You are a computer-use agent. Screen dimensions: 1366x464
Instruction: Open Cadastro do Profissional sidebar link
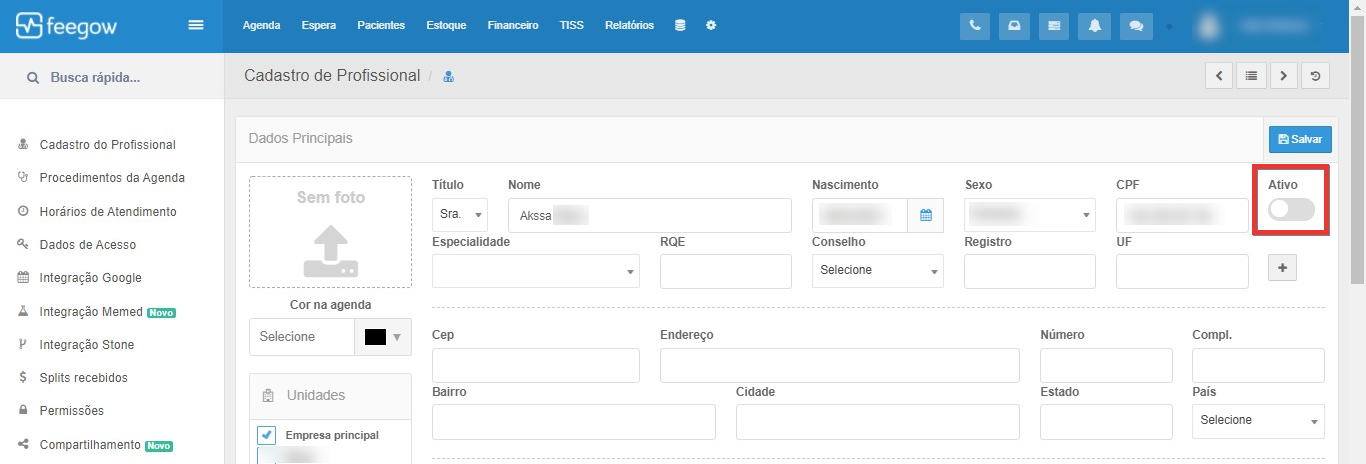tap(107, 145)
